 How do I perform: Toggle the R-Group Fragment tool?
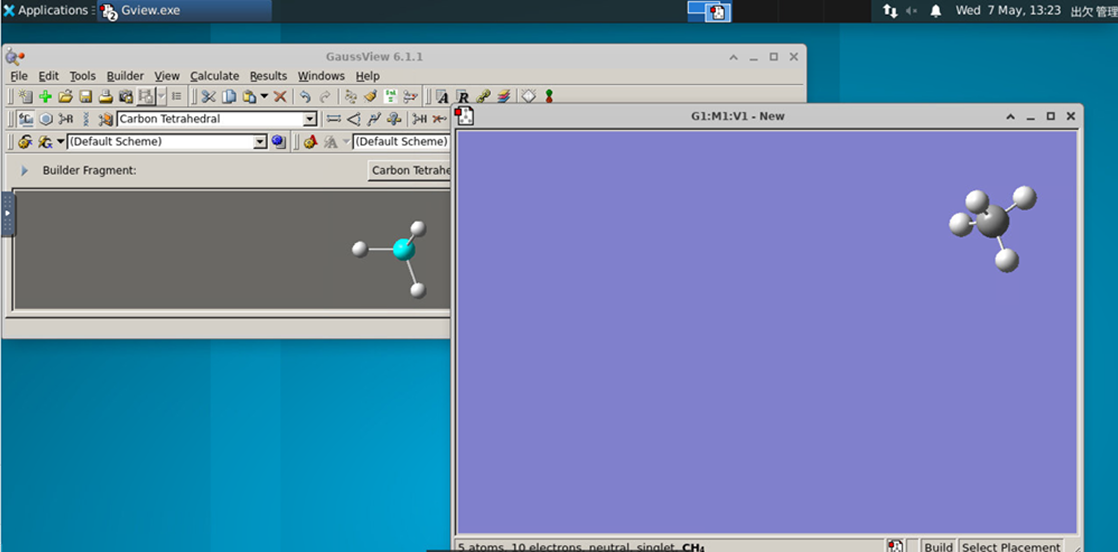66,119
